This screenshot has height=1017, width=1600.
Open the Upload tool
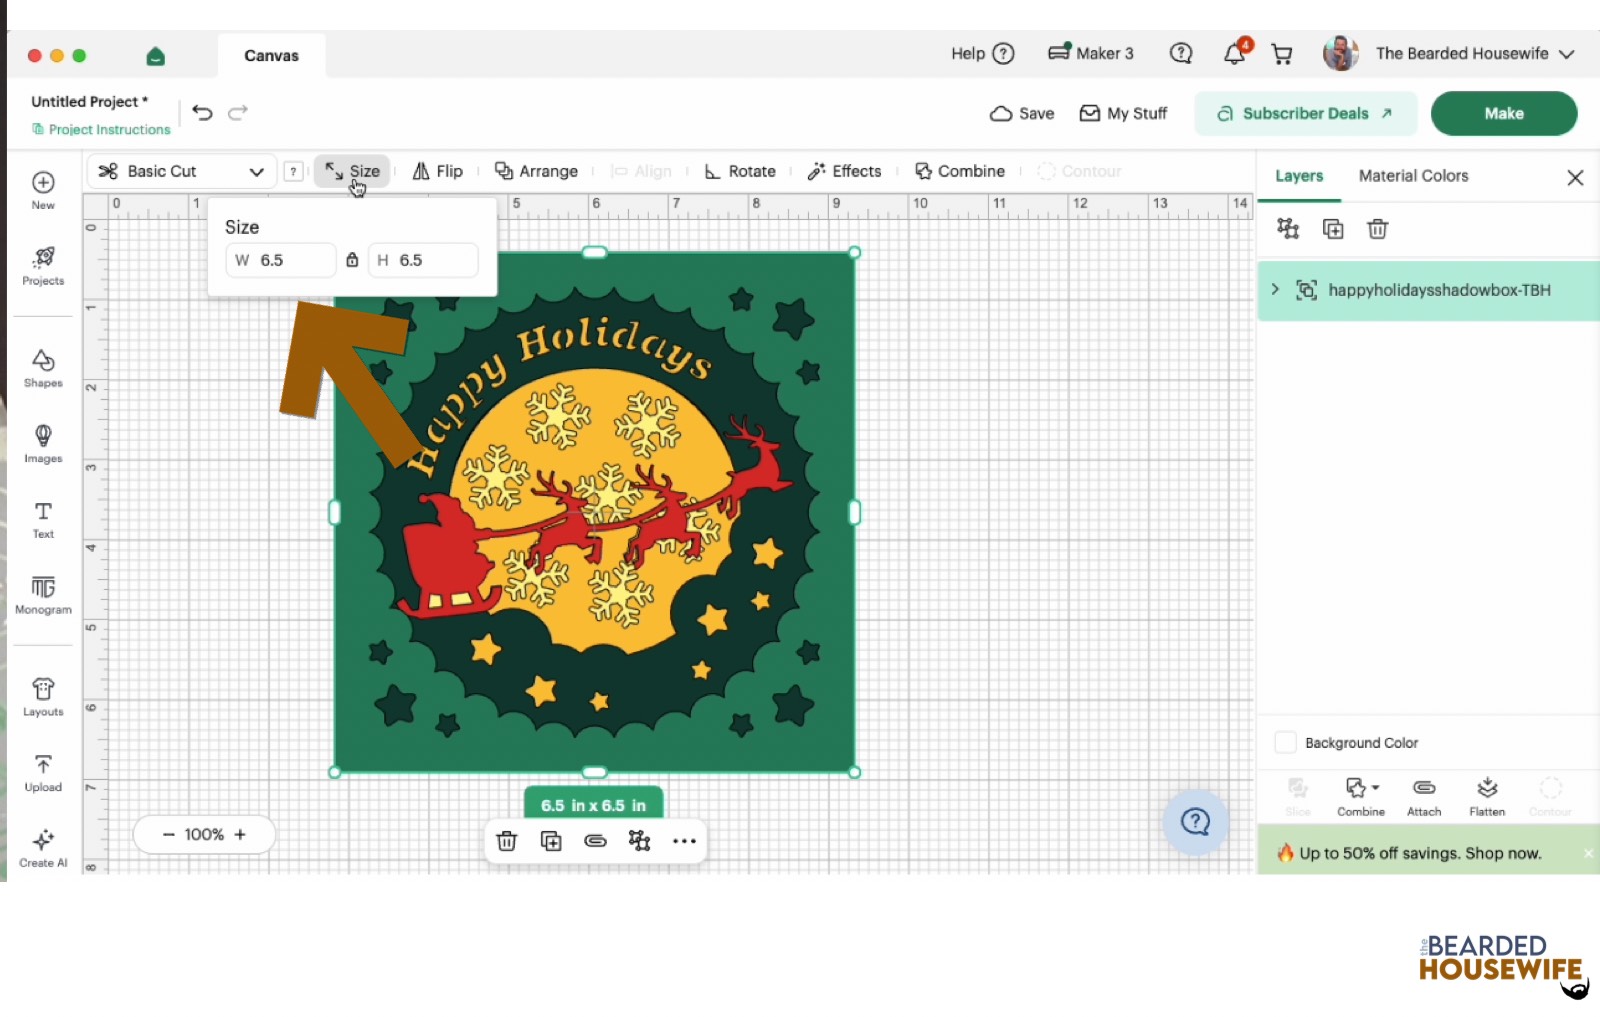pyautogui.click(x=43, y=773)
